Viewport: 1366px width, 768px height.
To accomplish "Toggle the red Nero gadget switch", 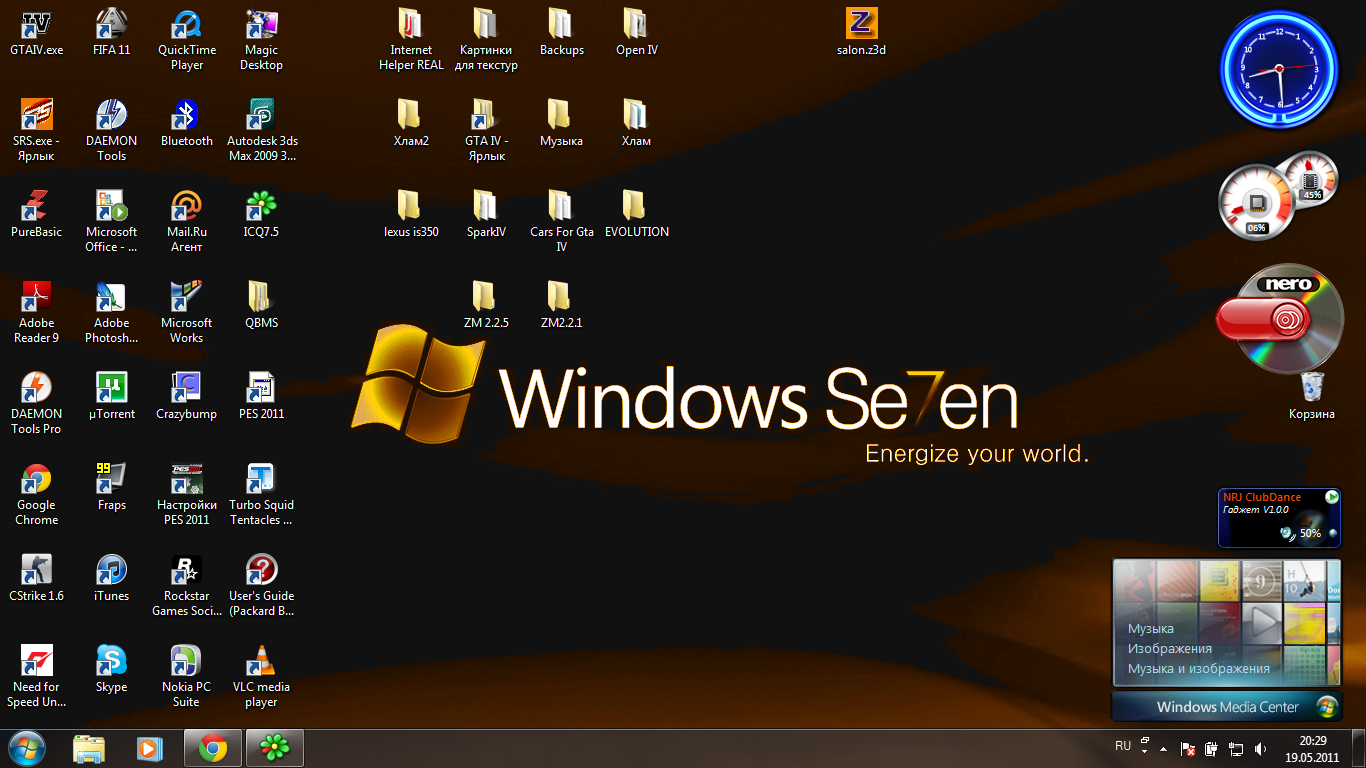I will [1263, 321].
